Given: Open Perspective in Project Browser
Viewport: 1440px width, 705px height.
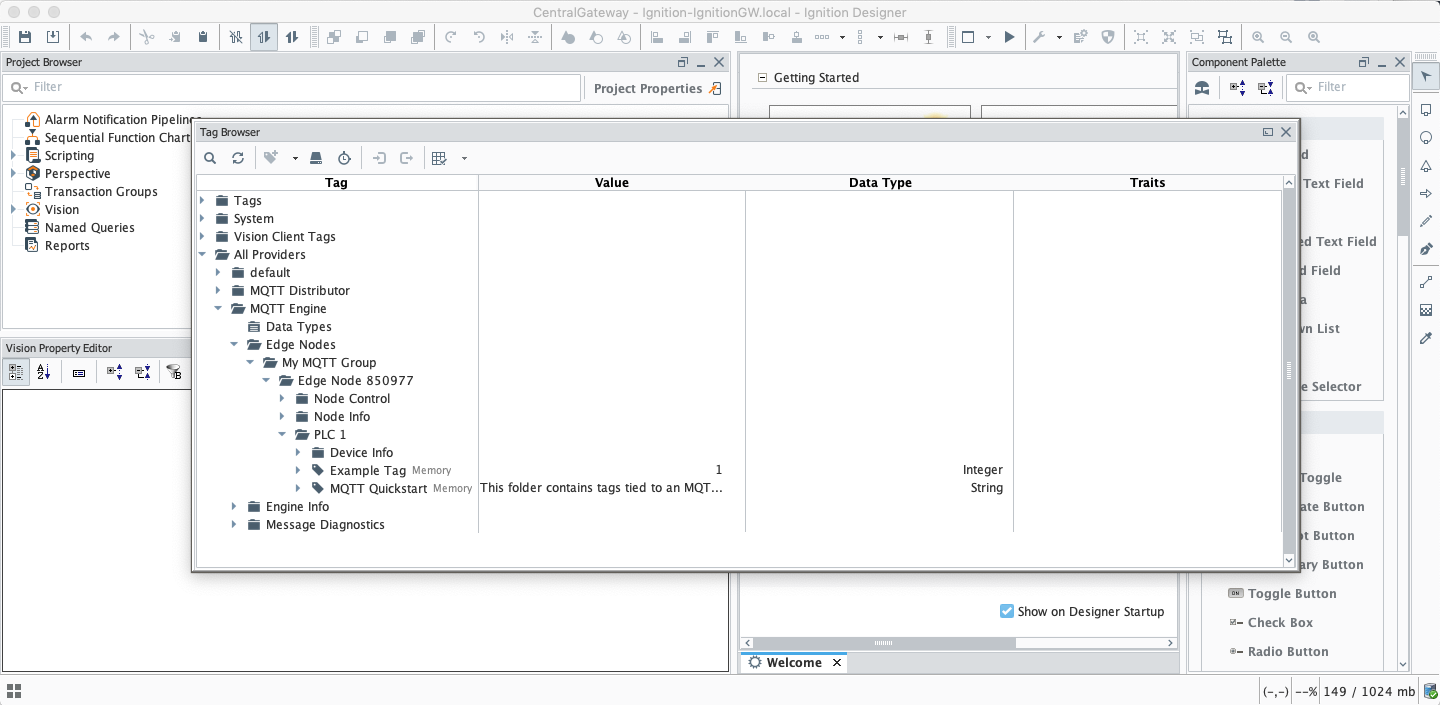Looking at the screenshot, I should [x=77, y=173].
